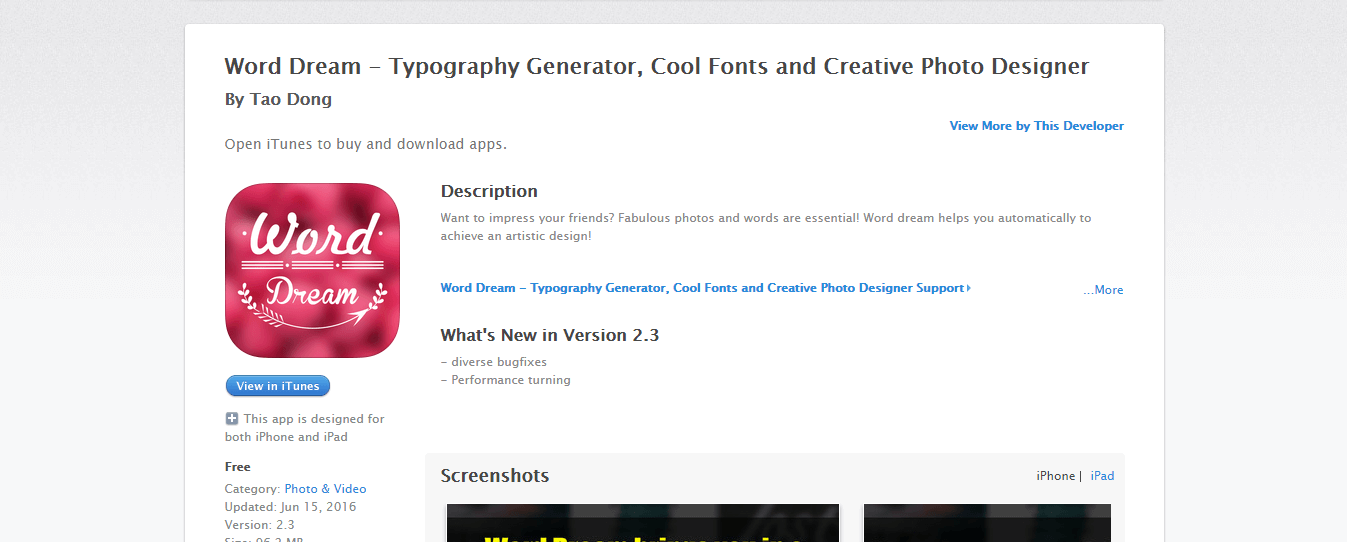Click the '– Performance turning' line
The width and height of the screenshot is (1347, 542).
[506, 380]
